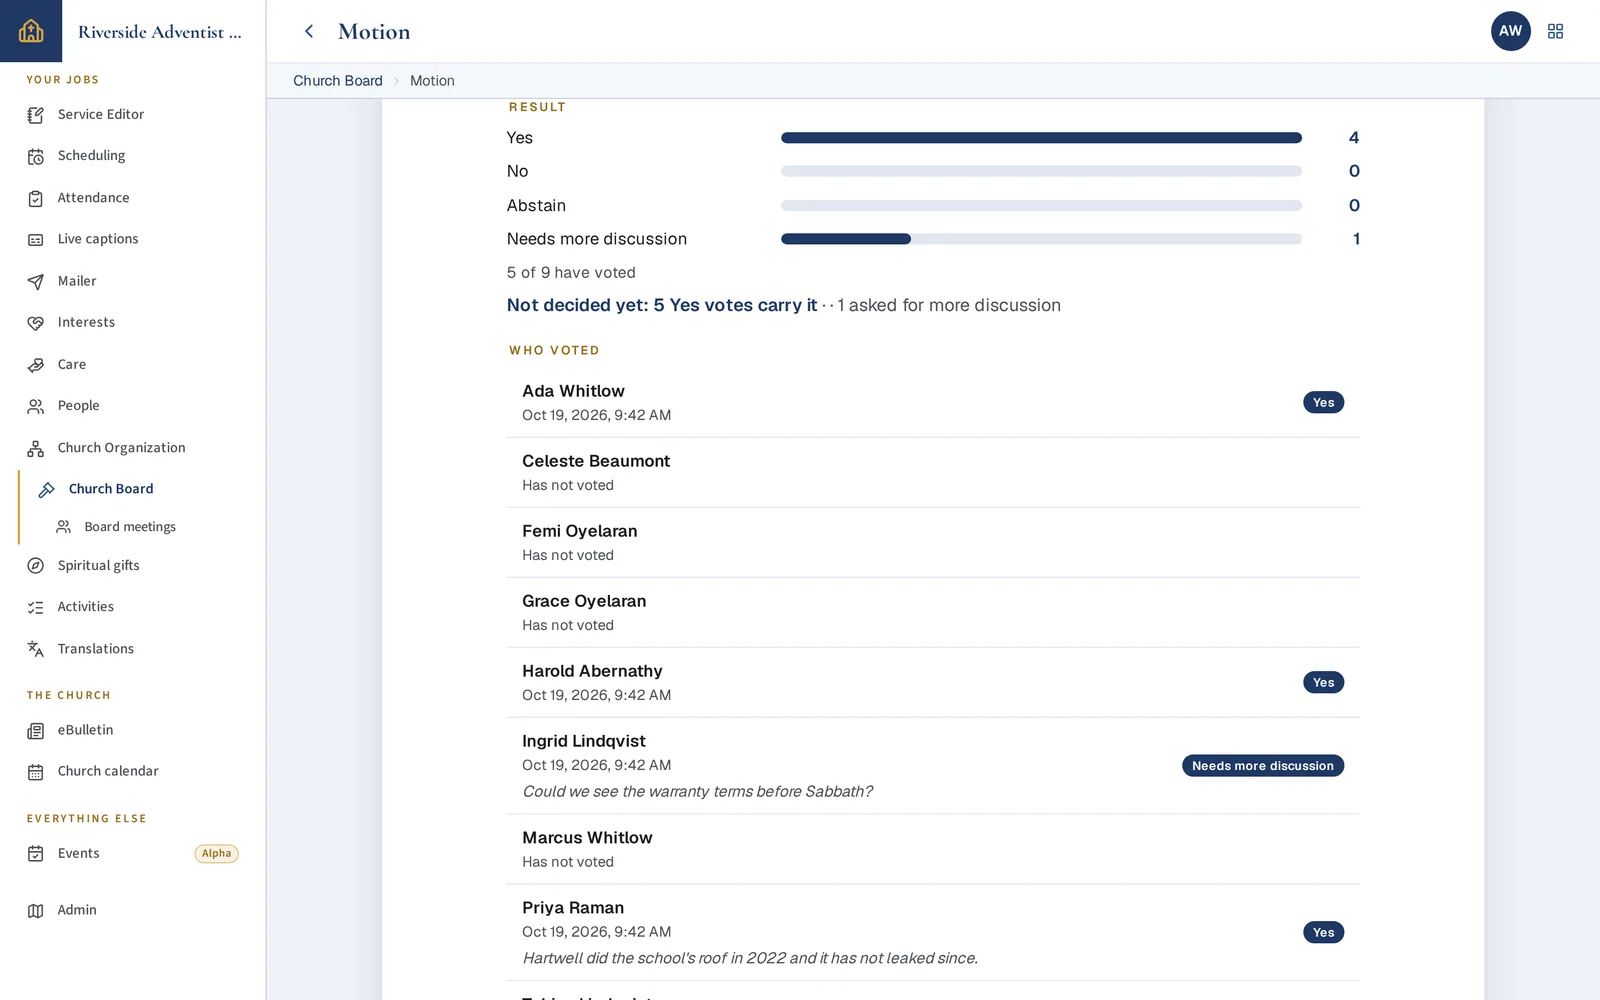Viewport: 1600px width, 1000px height.
Task: Go back using the arrow beside Motion
Action: [x=309, y=31]
